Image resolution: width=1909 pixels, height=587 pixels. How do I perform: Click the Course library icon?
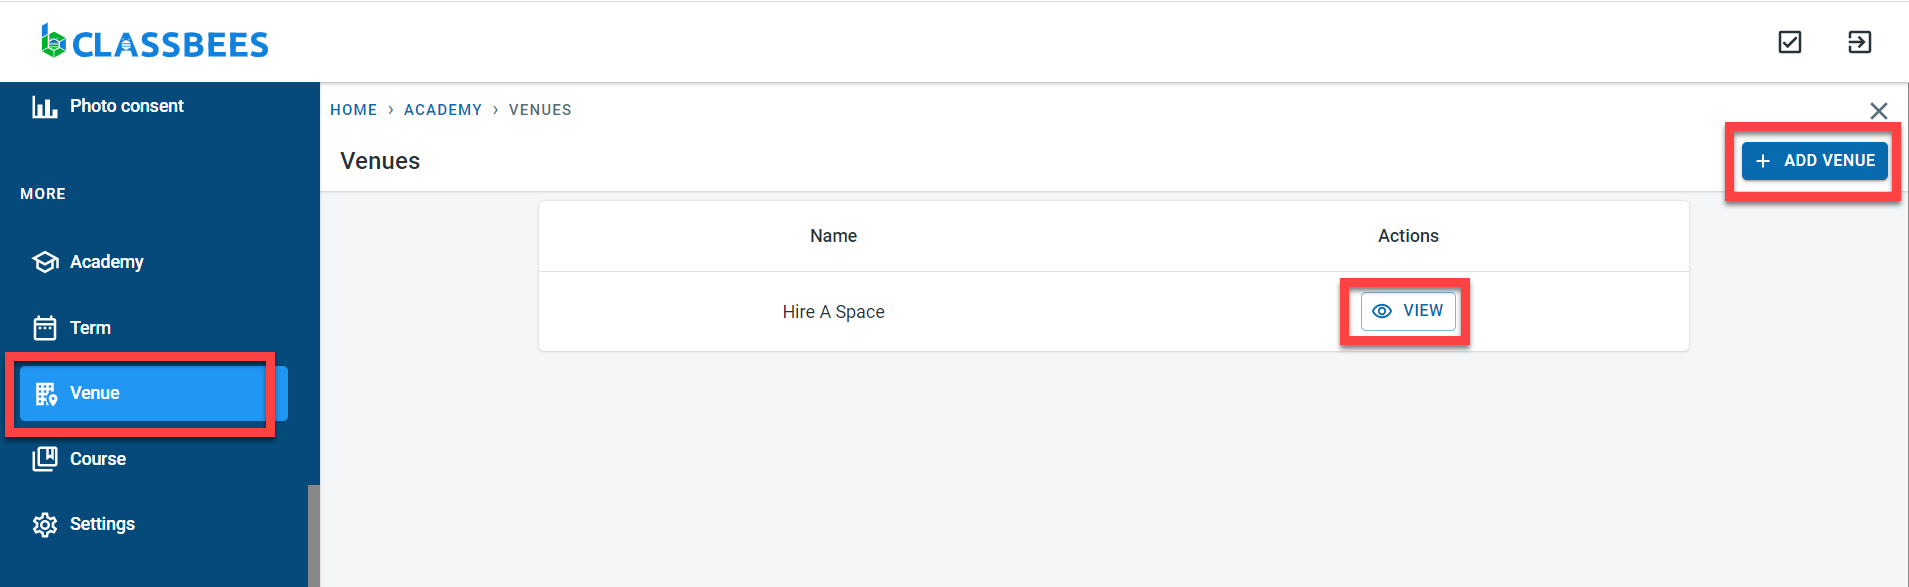click(x=45, y=459)
